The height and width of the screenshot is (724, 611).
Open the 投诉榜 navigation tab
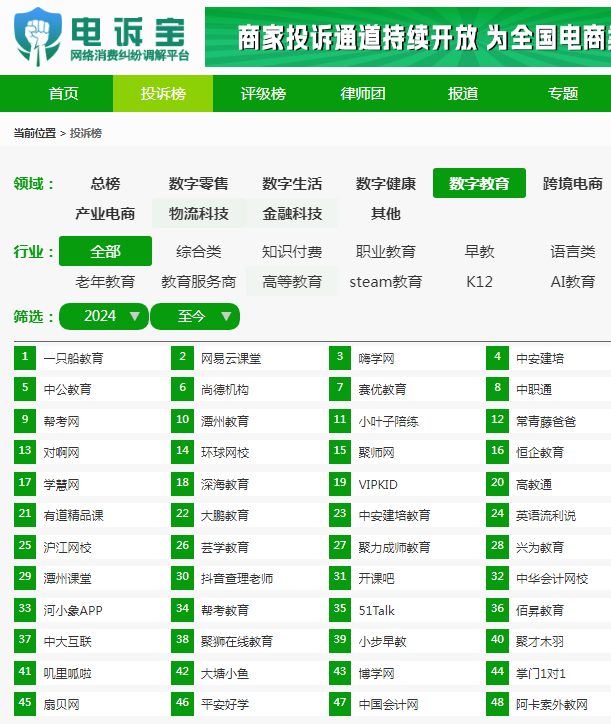[163, 93]
